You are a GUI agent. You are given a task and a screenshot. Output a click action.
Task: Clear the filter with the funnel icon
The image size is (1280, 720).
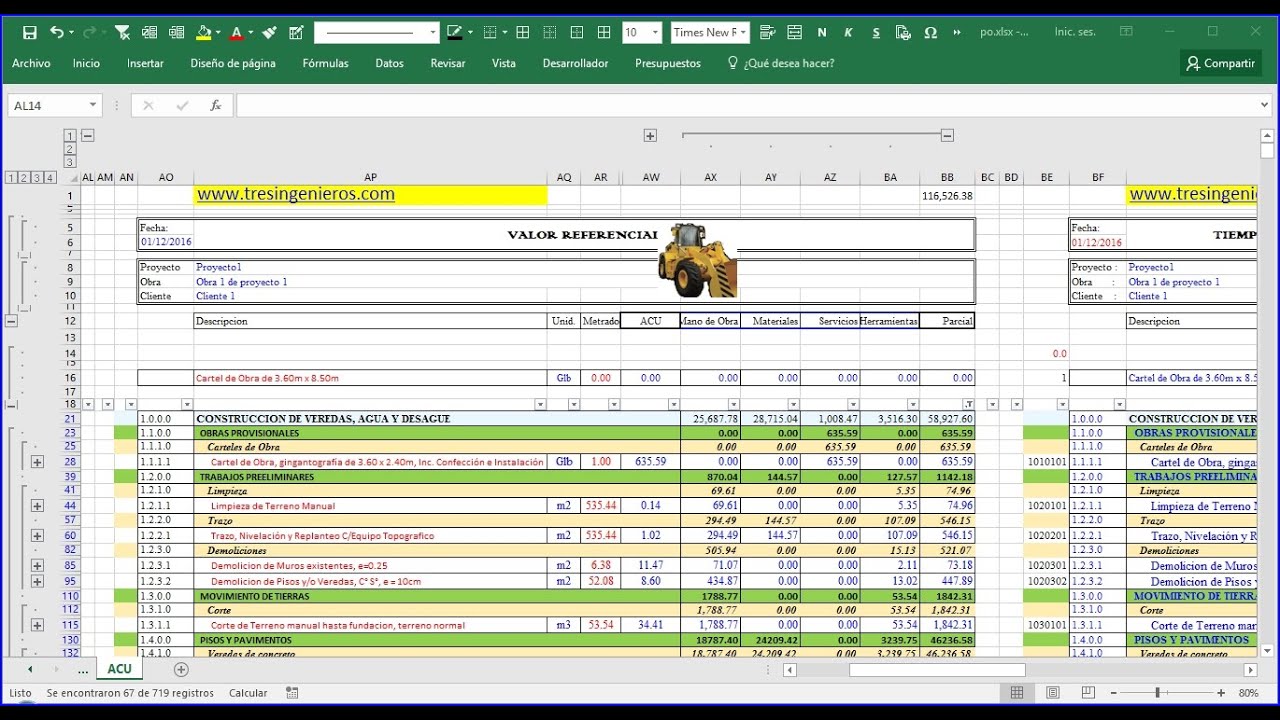(122, 33)
